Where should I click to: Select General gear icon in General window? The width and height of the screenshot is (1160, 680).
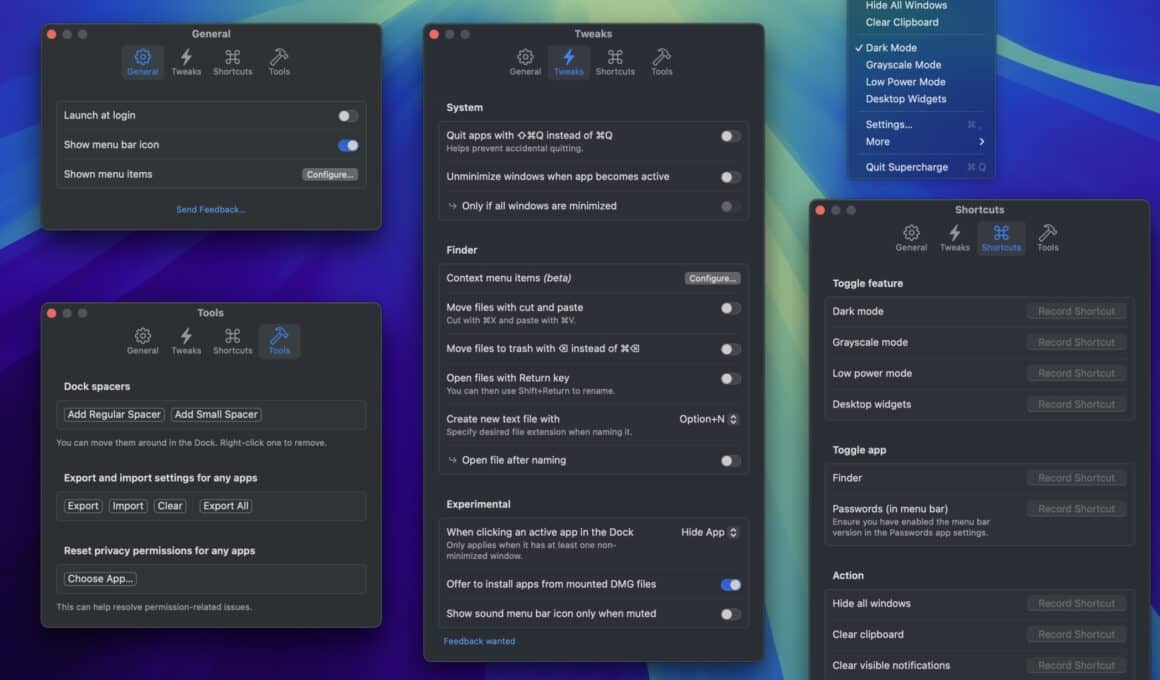point(143,62)
